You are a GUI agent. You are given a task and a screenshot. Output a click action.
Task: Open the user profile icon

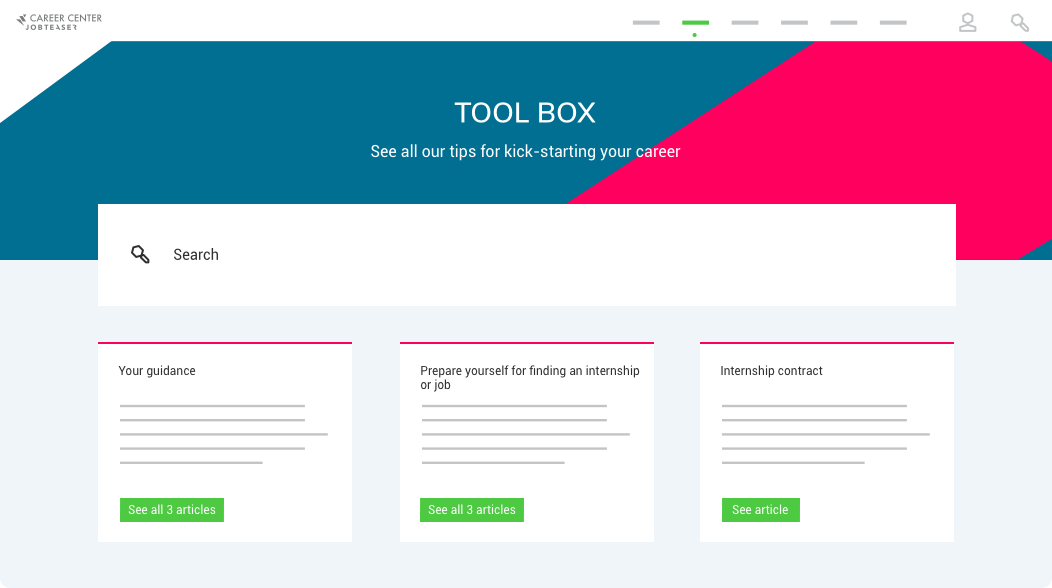(967, 23)
